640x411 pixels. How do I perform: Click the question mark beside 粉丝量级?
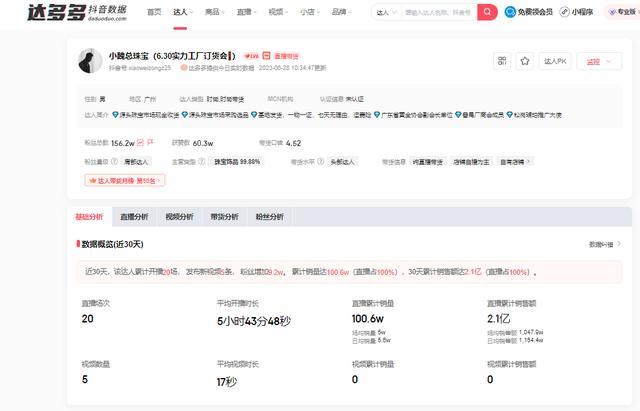(115, 162)
